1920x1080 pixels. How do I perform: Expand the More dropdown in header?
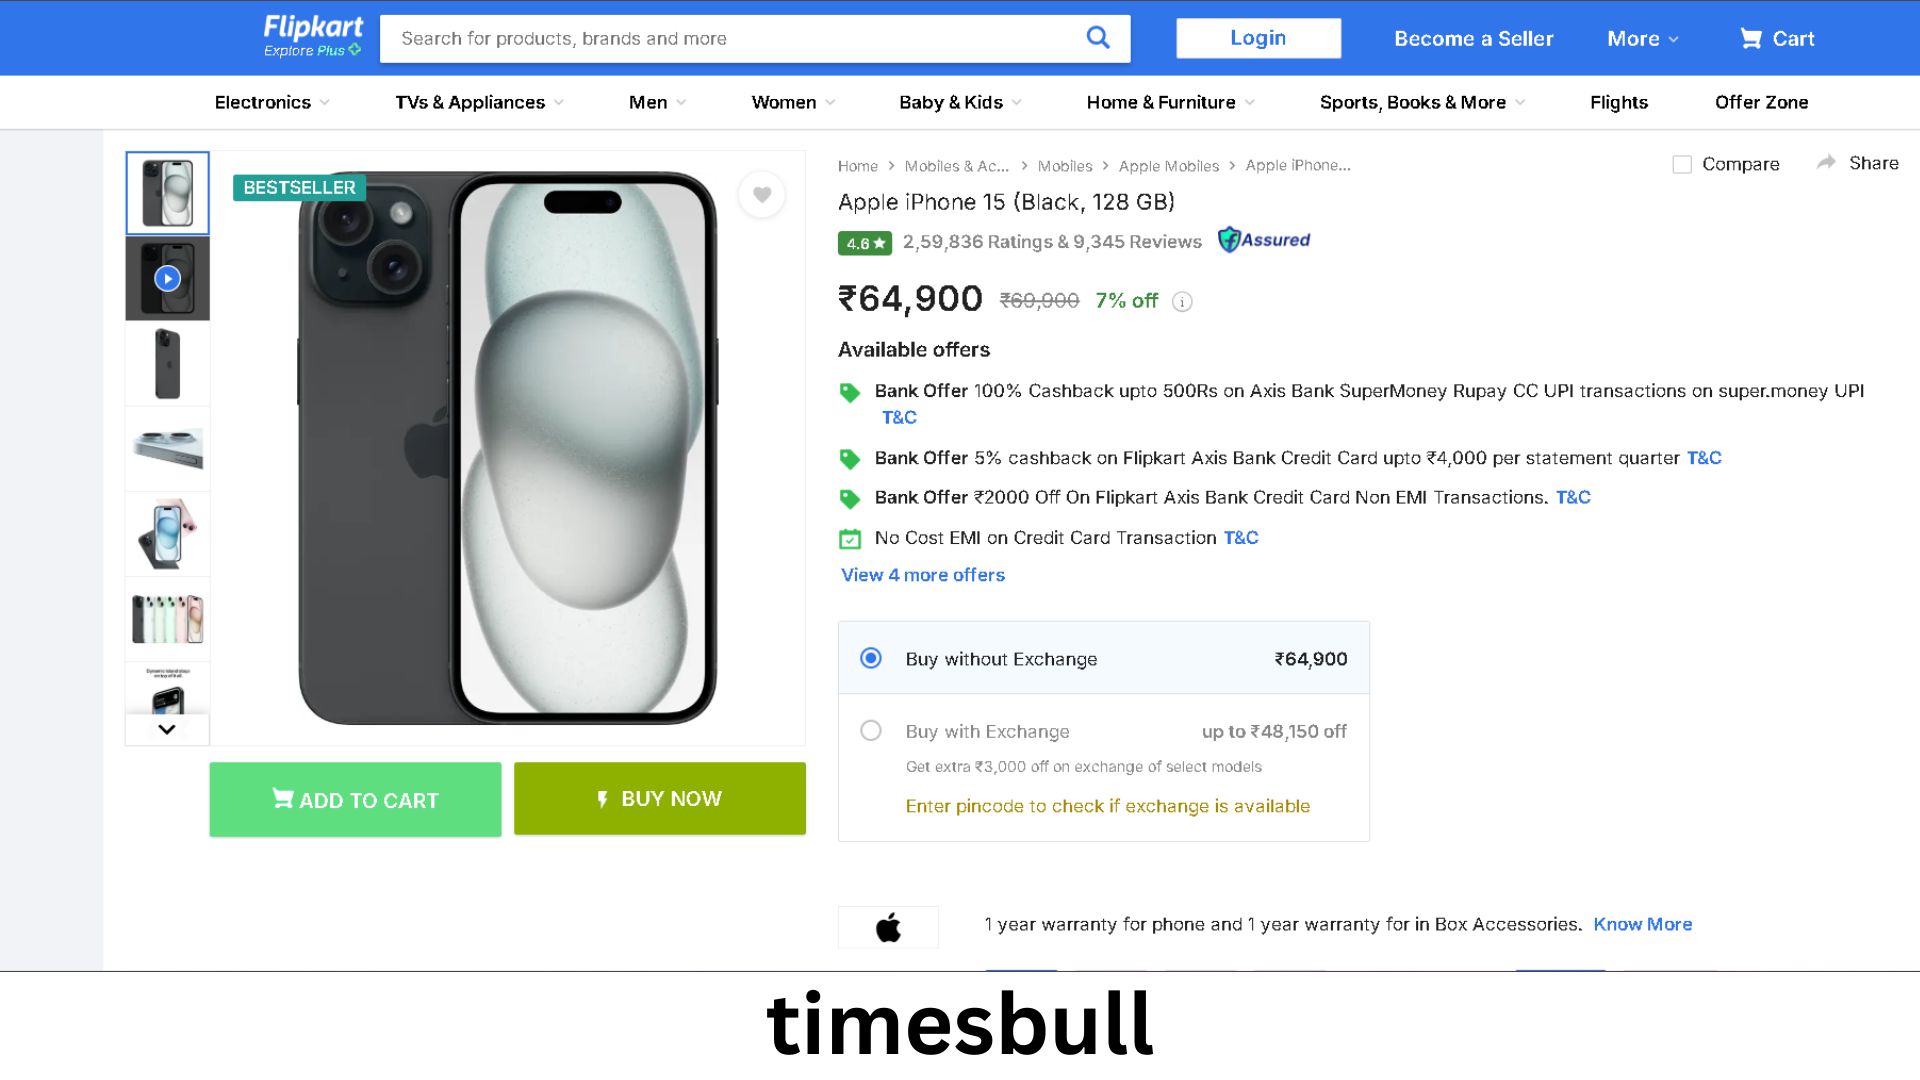[x=1642, y=39]
